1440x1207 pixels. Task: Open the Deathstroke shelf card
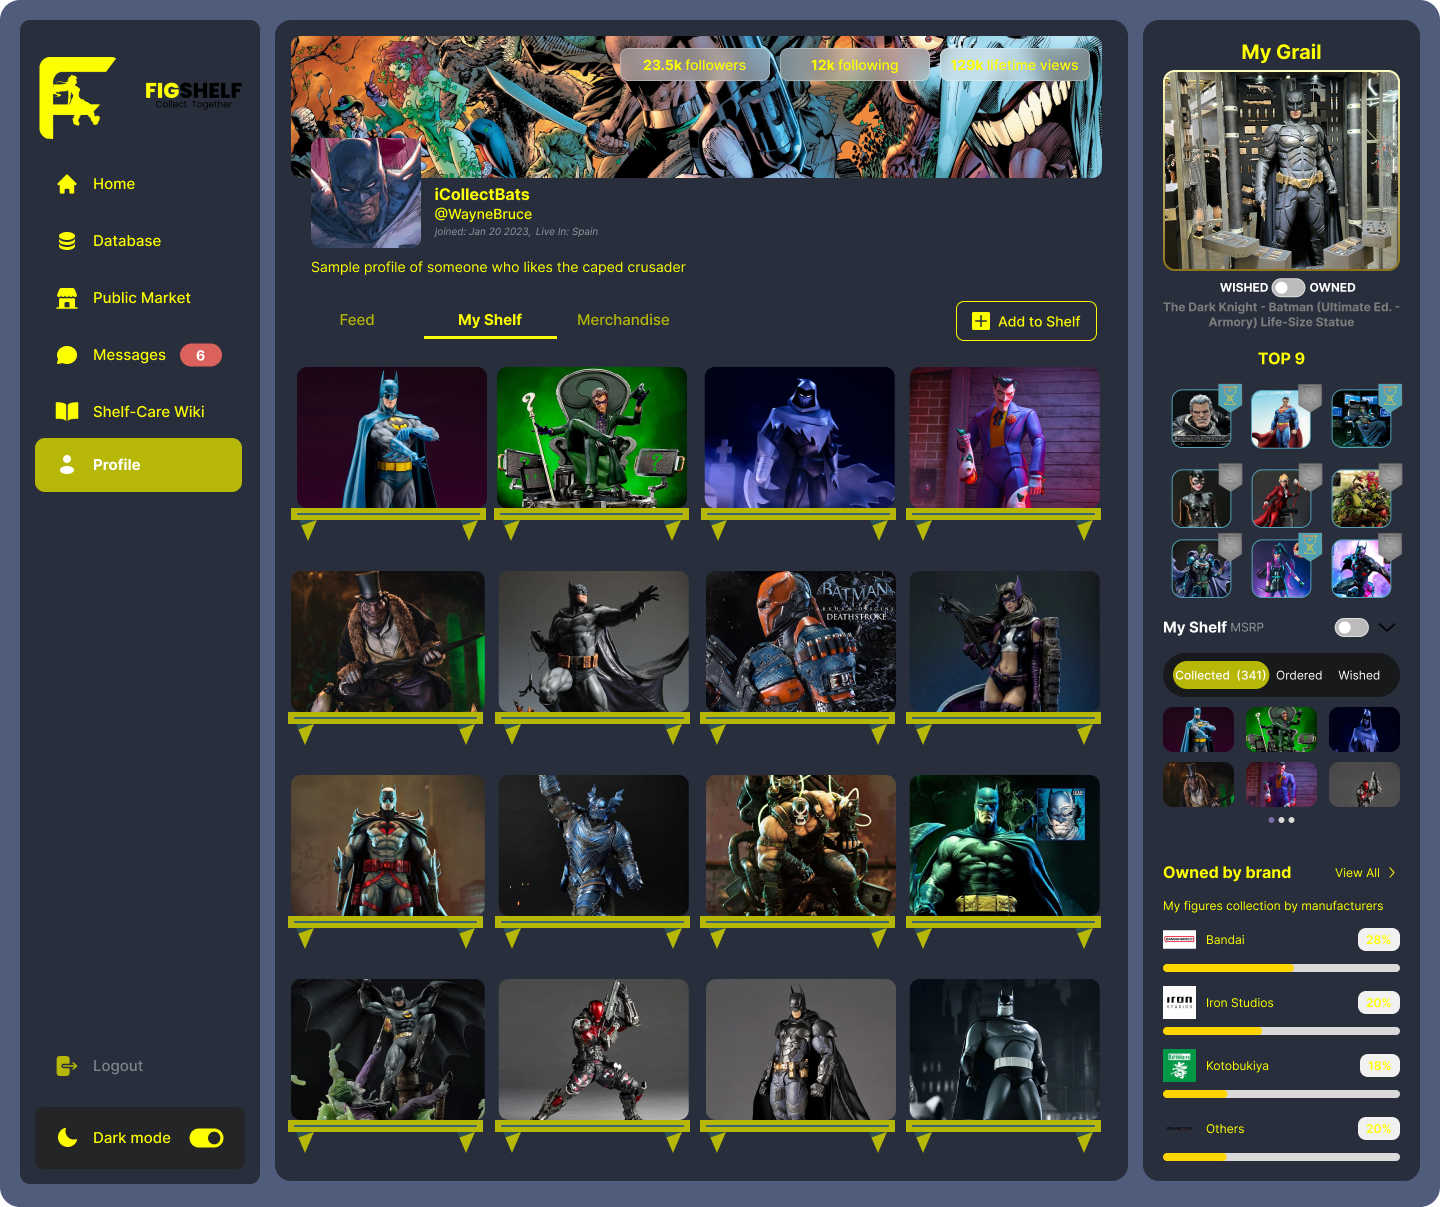click(x=800, y=642)
